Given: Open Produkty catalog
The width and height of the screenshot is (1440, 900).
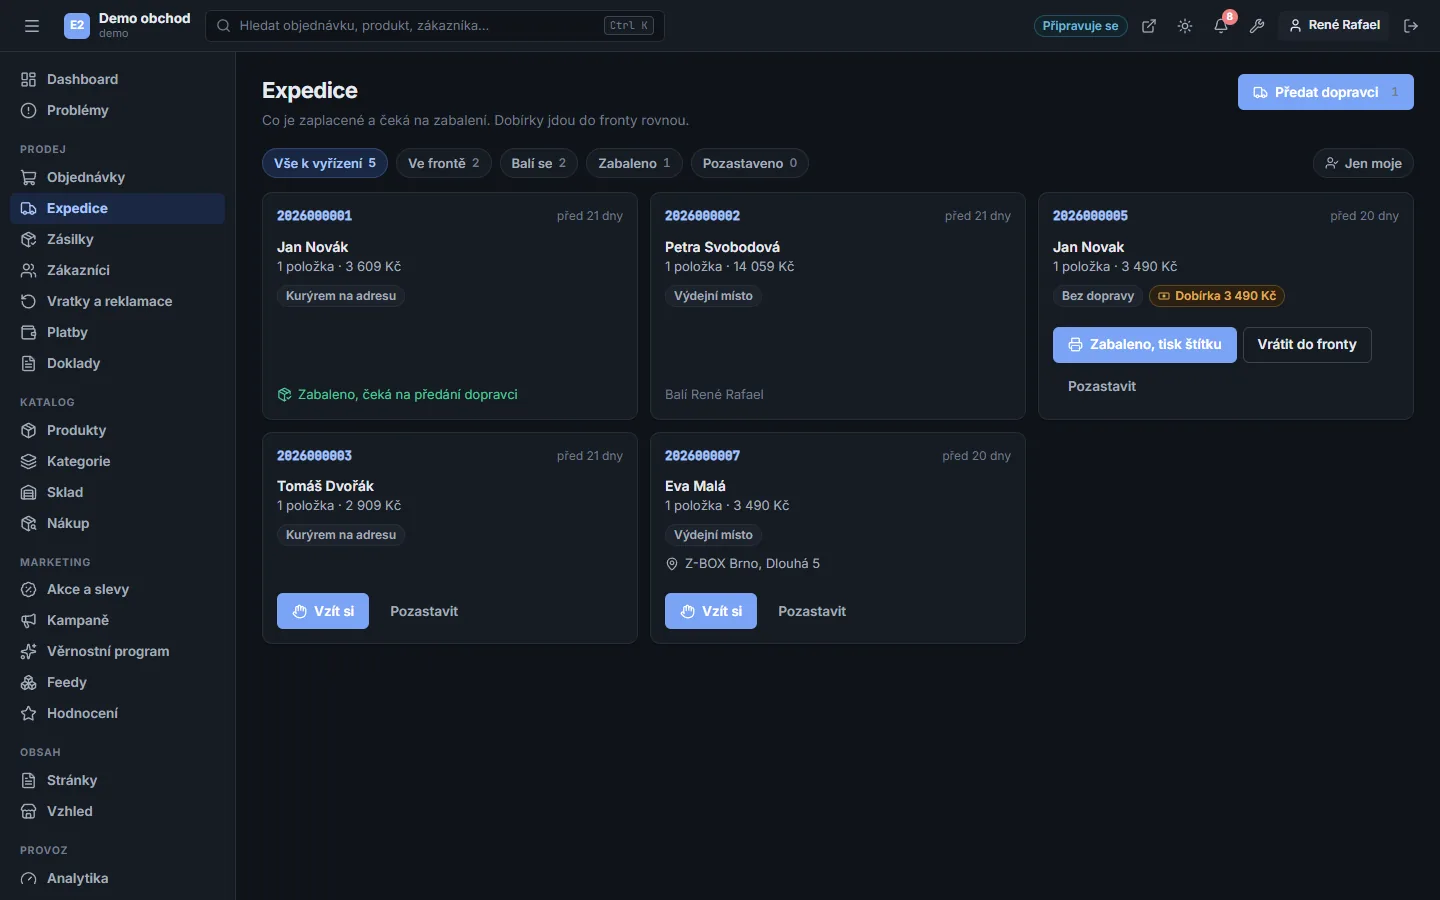Looking at the screenshot, I should coord(117,430).
